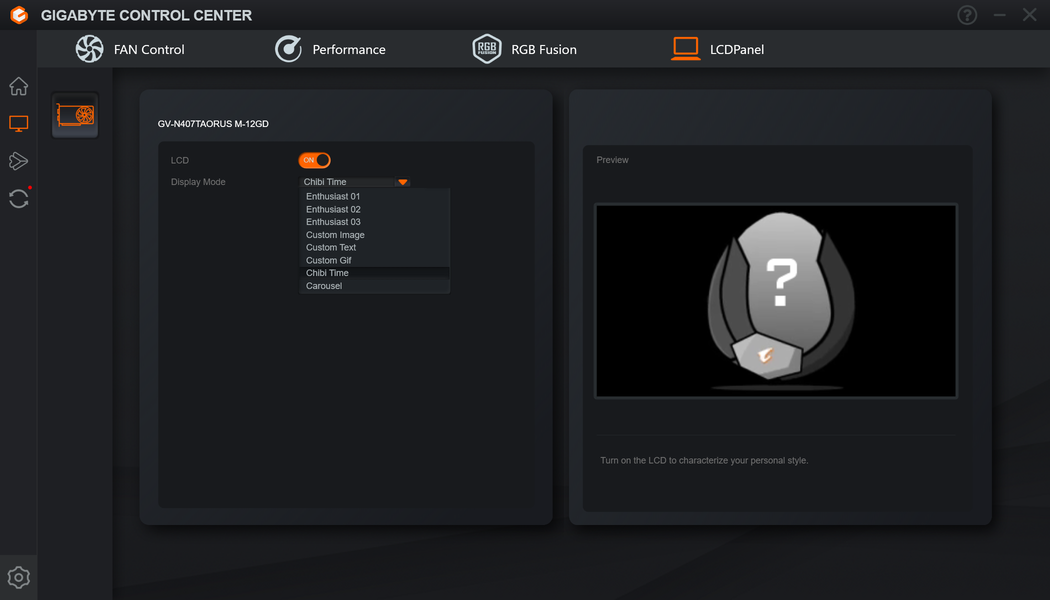Switch to the Performance tab

click(330, 49)
